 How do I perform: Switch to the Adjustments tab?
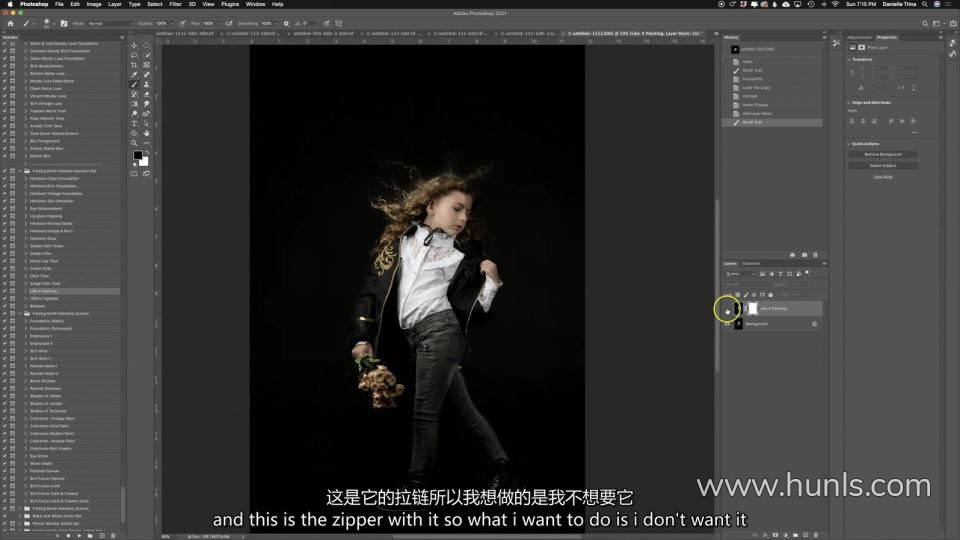(x=859, y=37)
